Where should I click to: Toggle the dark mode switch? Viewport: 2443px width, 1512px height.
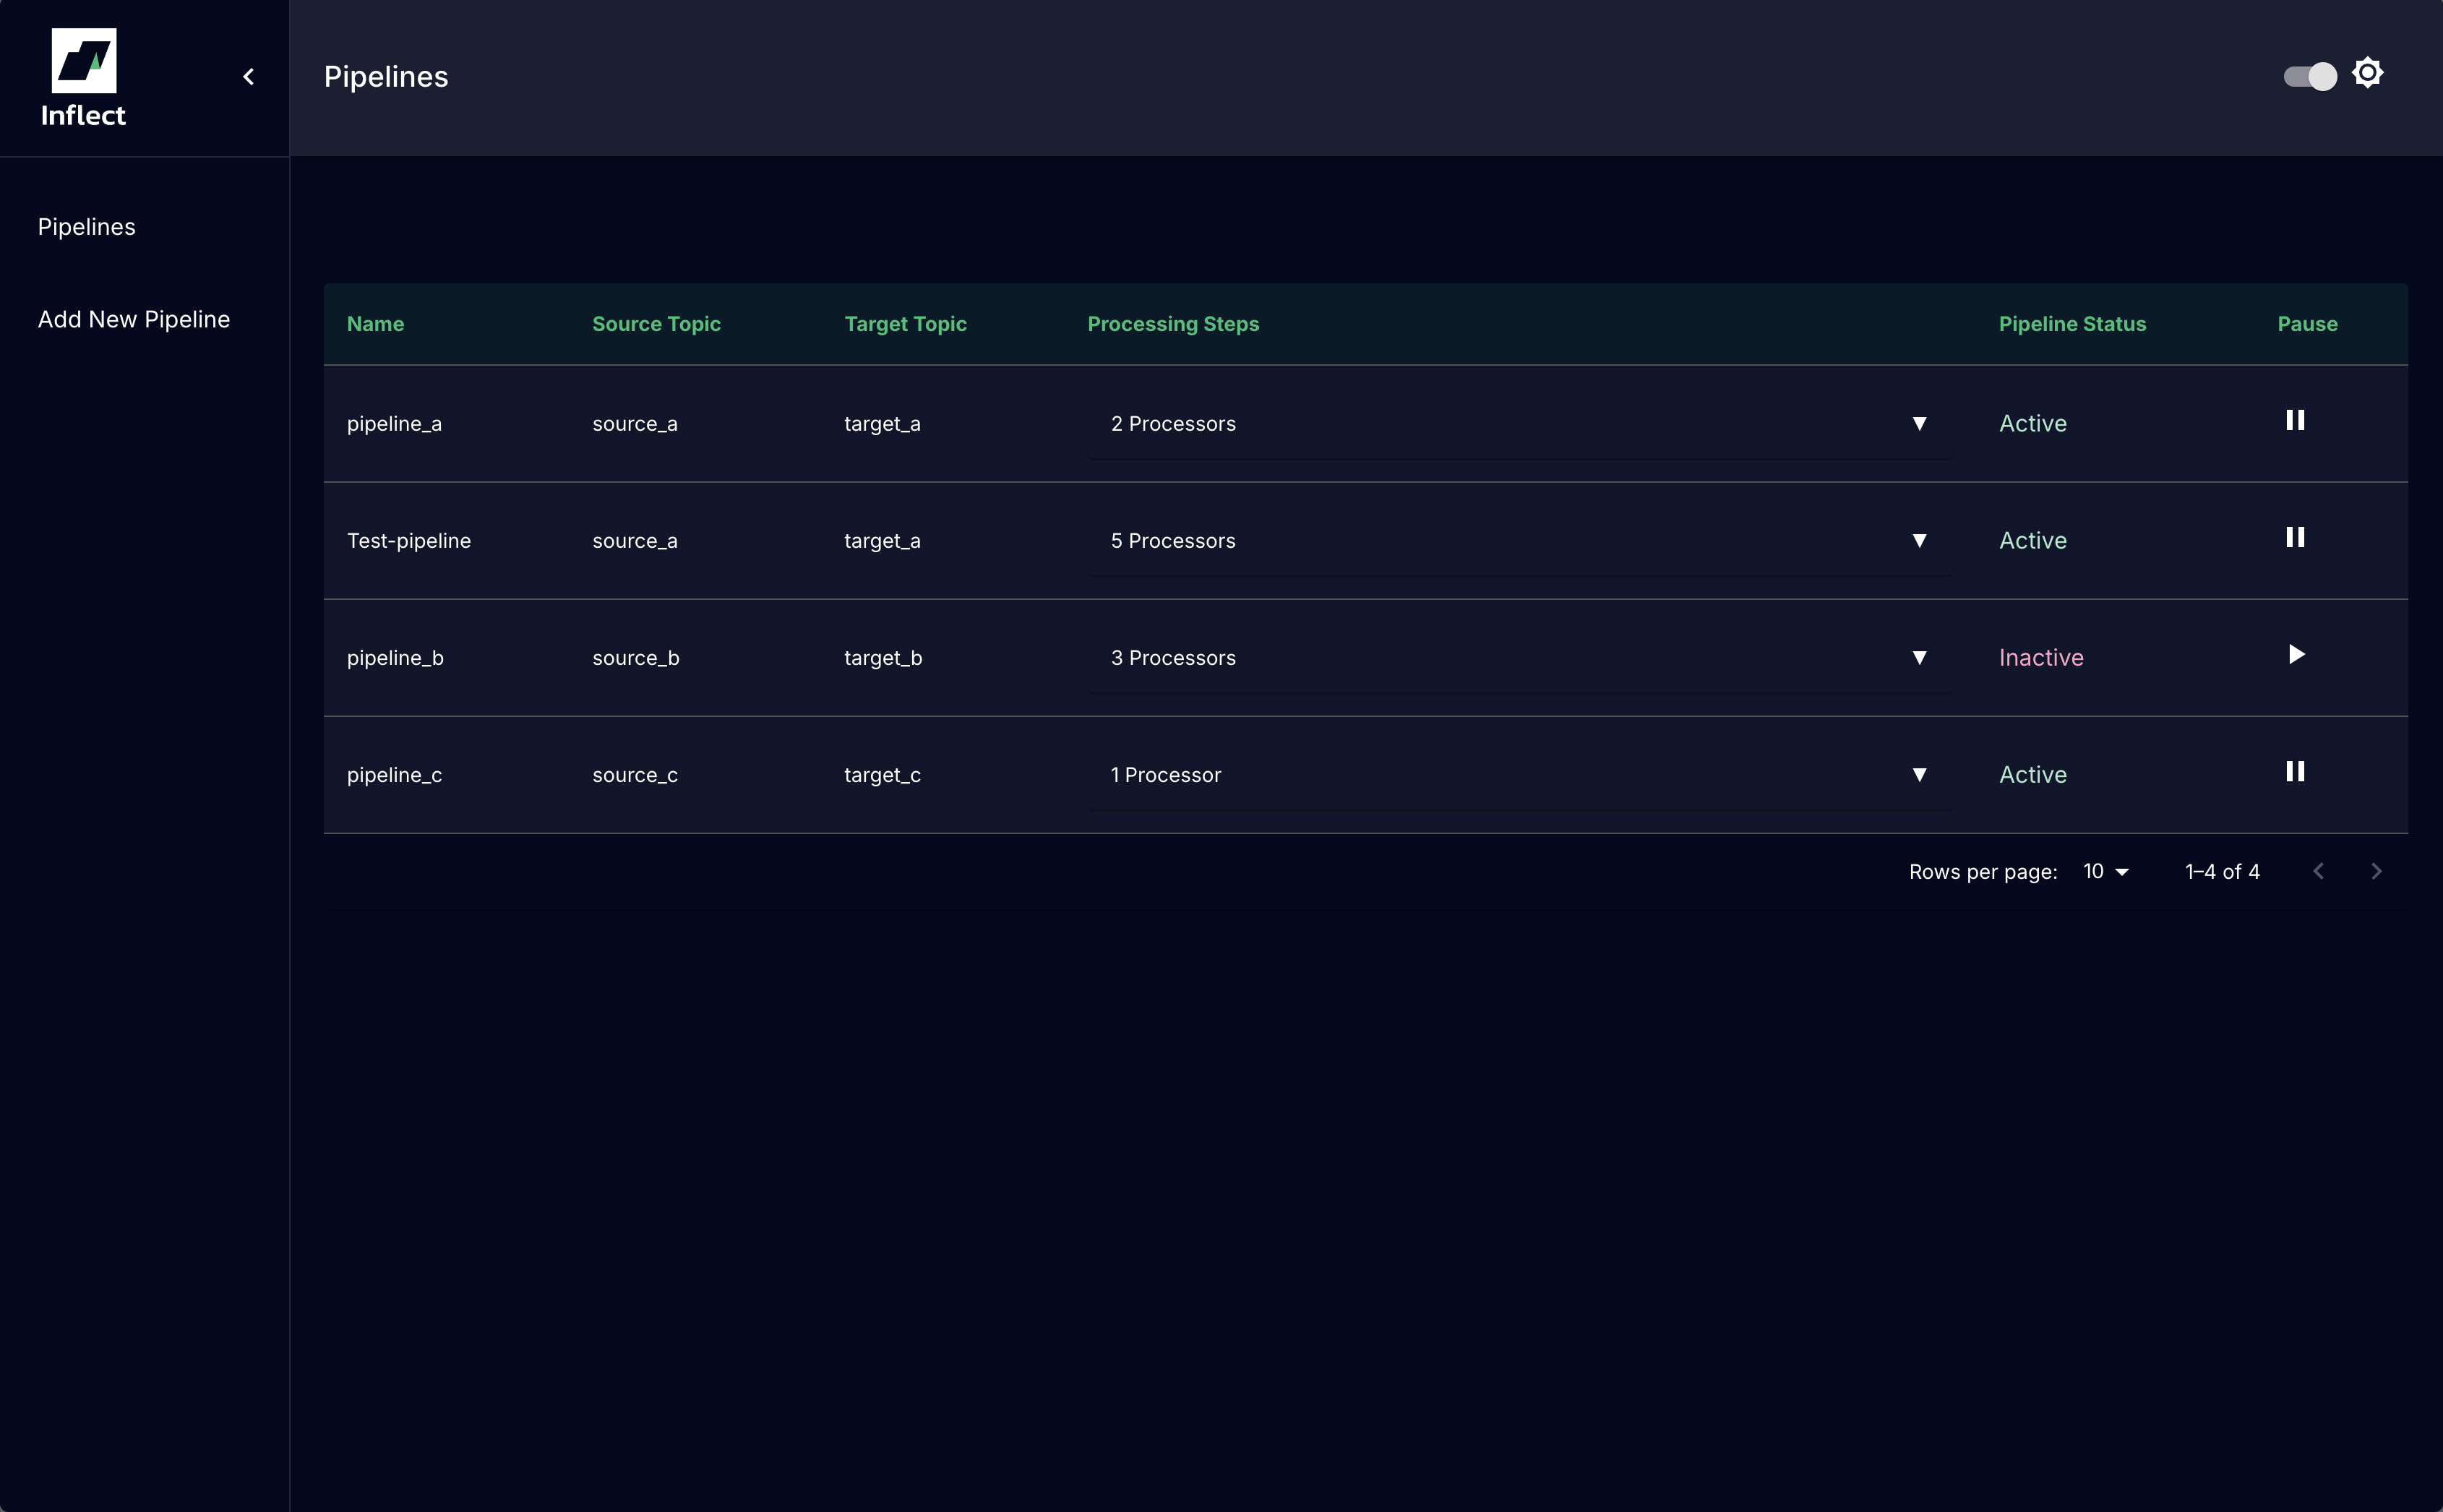click(2310, 77)
